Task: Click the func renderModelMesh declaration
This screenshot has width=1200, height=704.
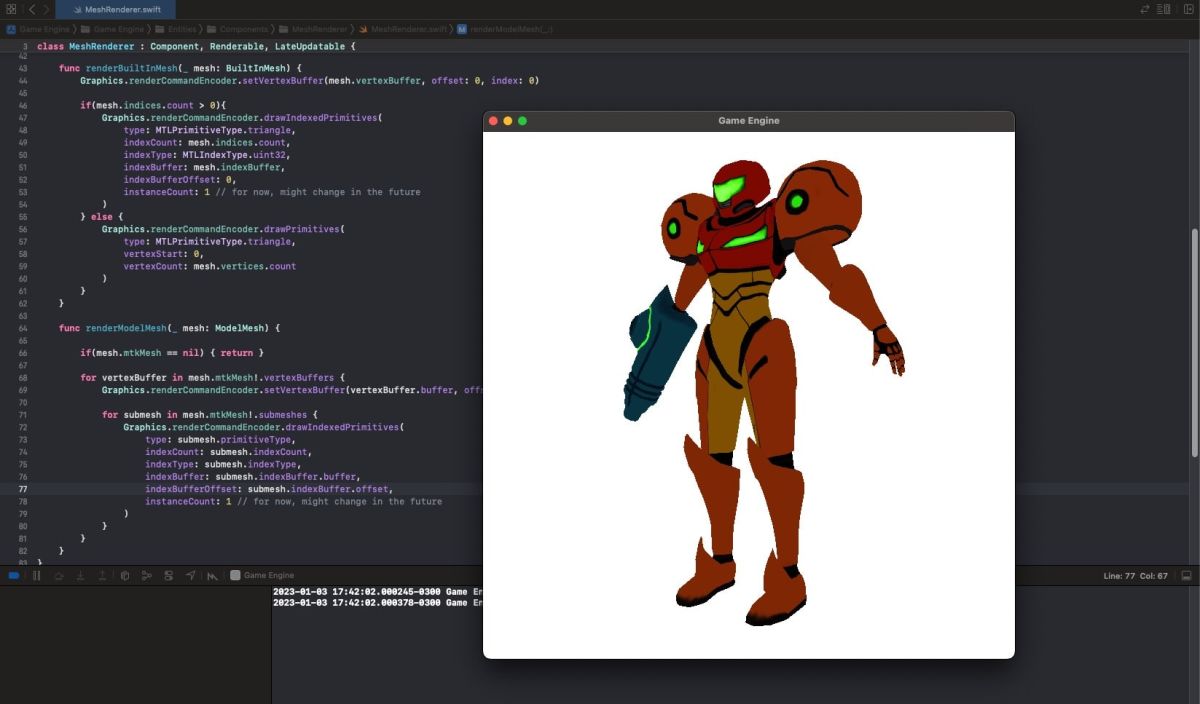Action: [170, 328]
